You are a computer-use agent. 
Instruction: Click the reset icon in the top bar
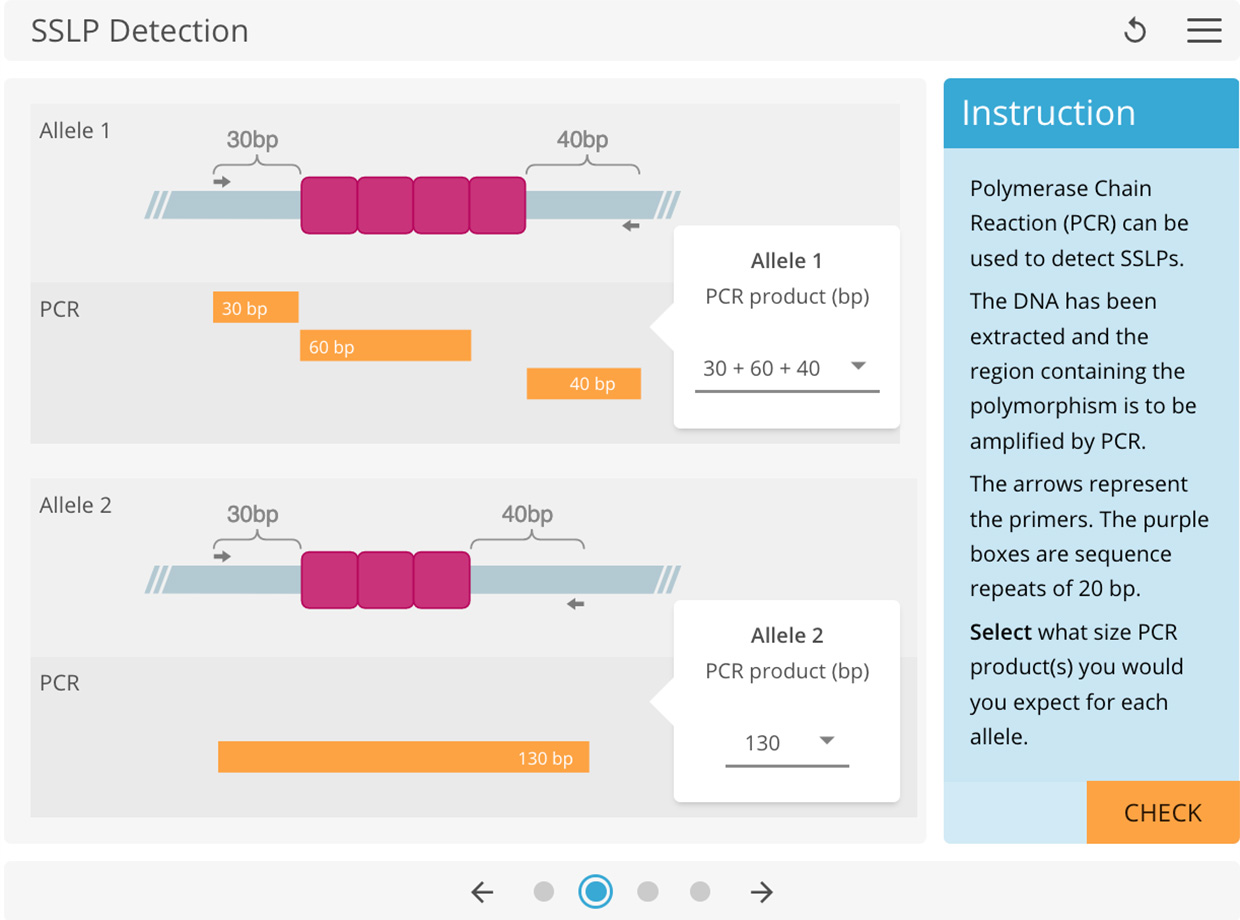pyautogui.click(x=1135, y=30)
